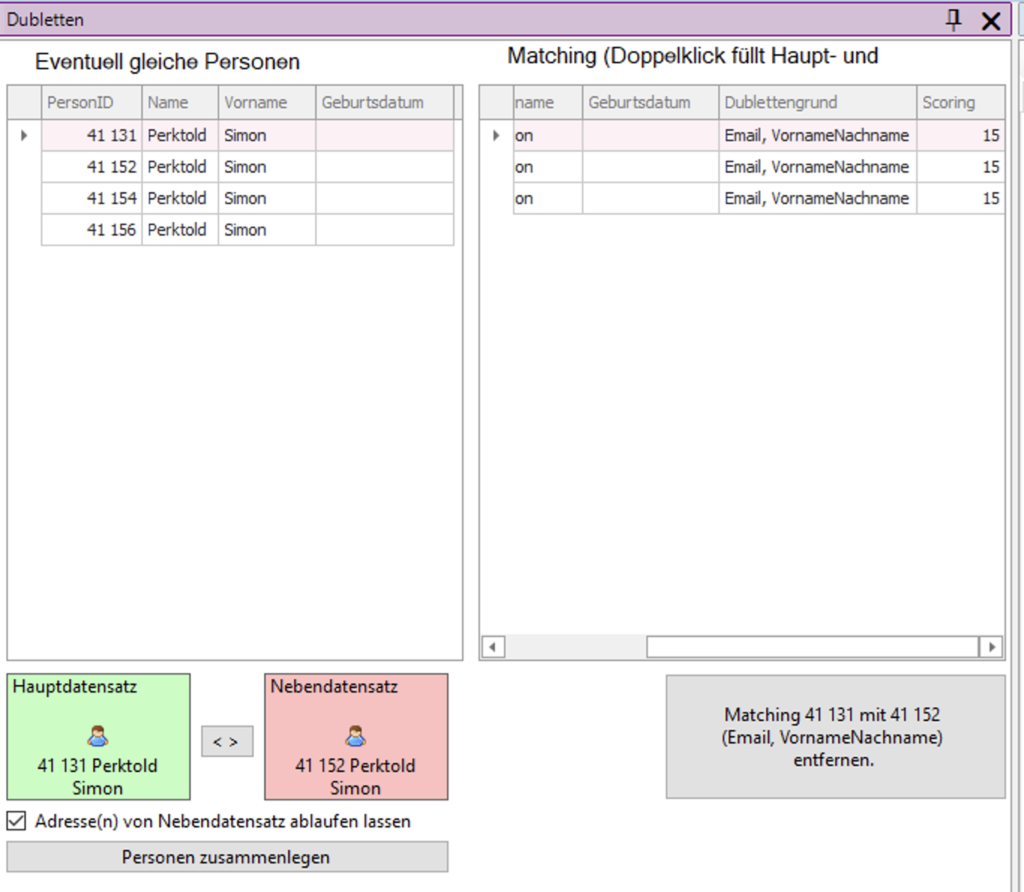The height and width of the screenshot is (892, 1024).
Task: Select third Email, VornameNachname matching row
Action: (x=760, y=198)
